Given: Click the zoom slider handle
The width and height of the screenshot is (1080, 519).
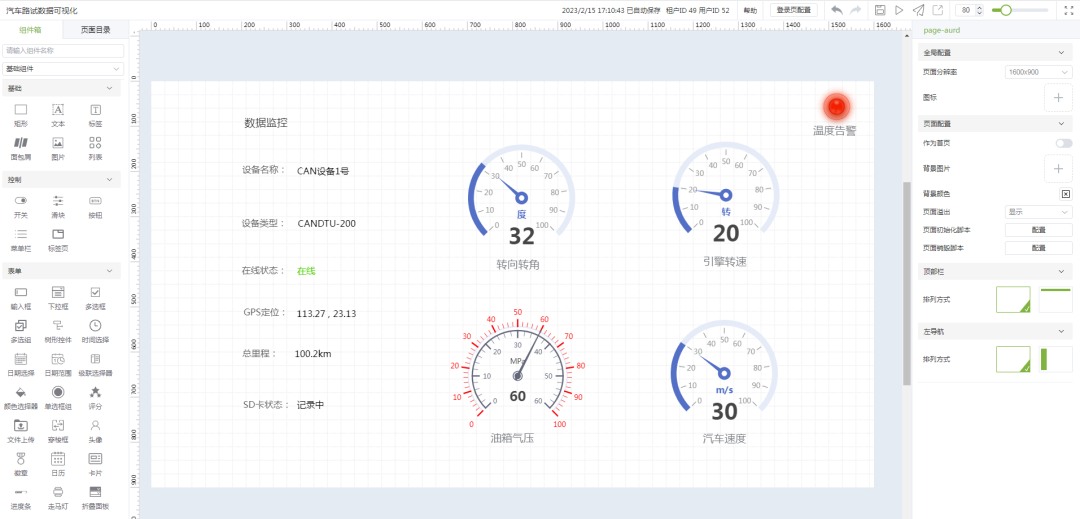Looking at the screenshot, I should [1005, 10].
